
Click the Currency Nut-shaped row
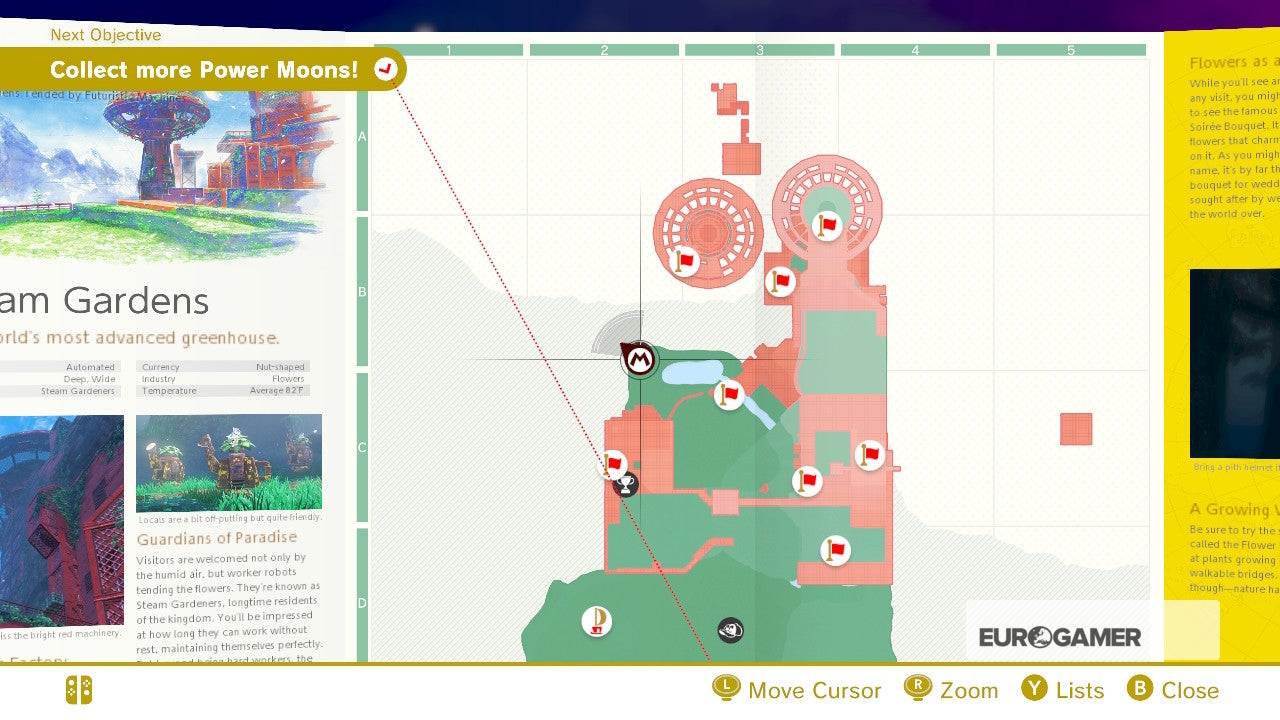224,367
